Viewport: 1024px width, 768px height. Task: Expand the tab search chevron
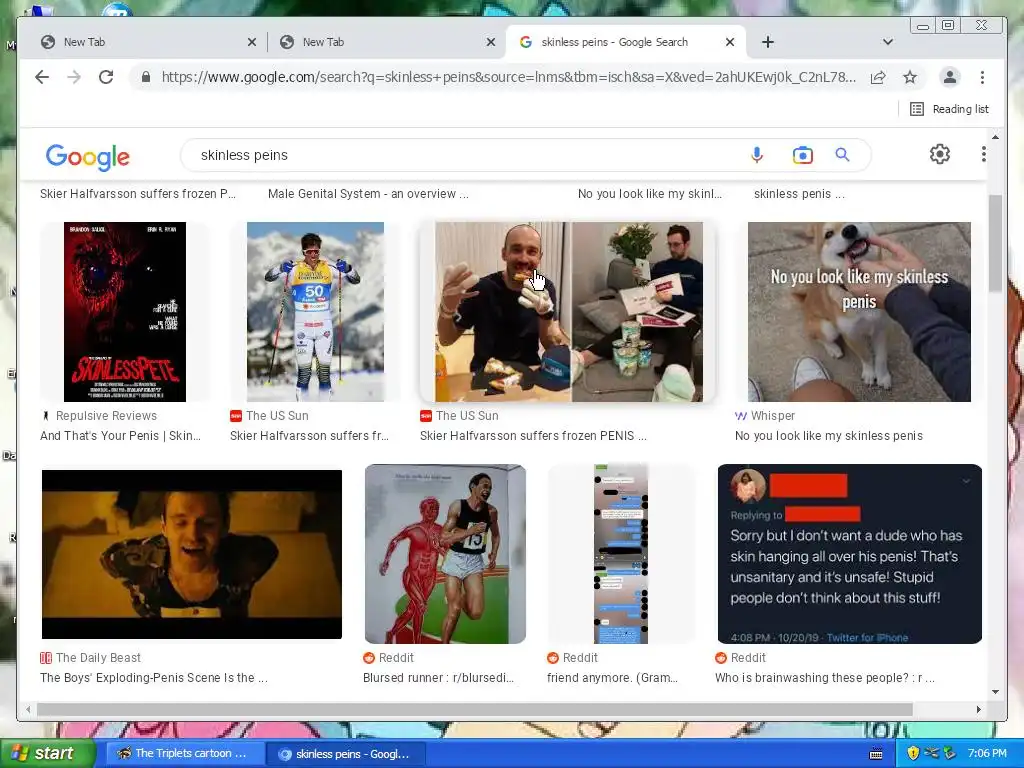pyautogui.click(x=888, y=42)
